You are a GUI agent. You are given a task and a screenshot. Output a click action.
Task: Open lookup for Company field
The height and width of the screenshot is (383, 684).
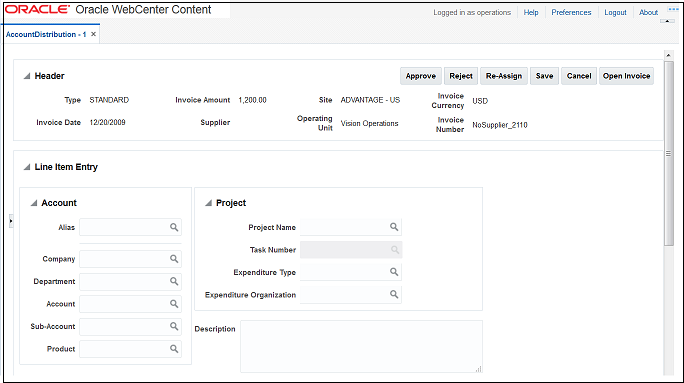click(174, 259)
